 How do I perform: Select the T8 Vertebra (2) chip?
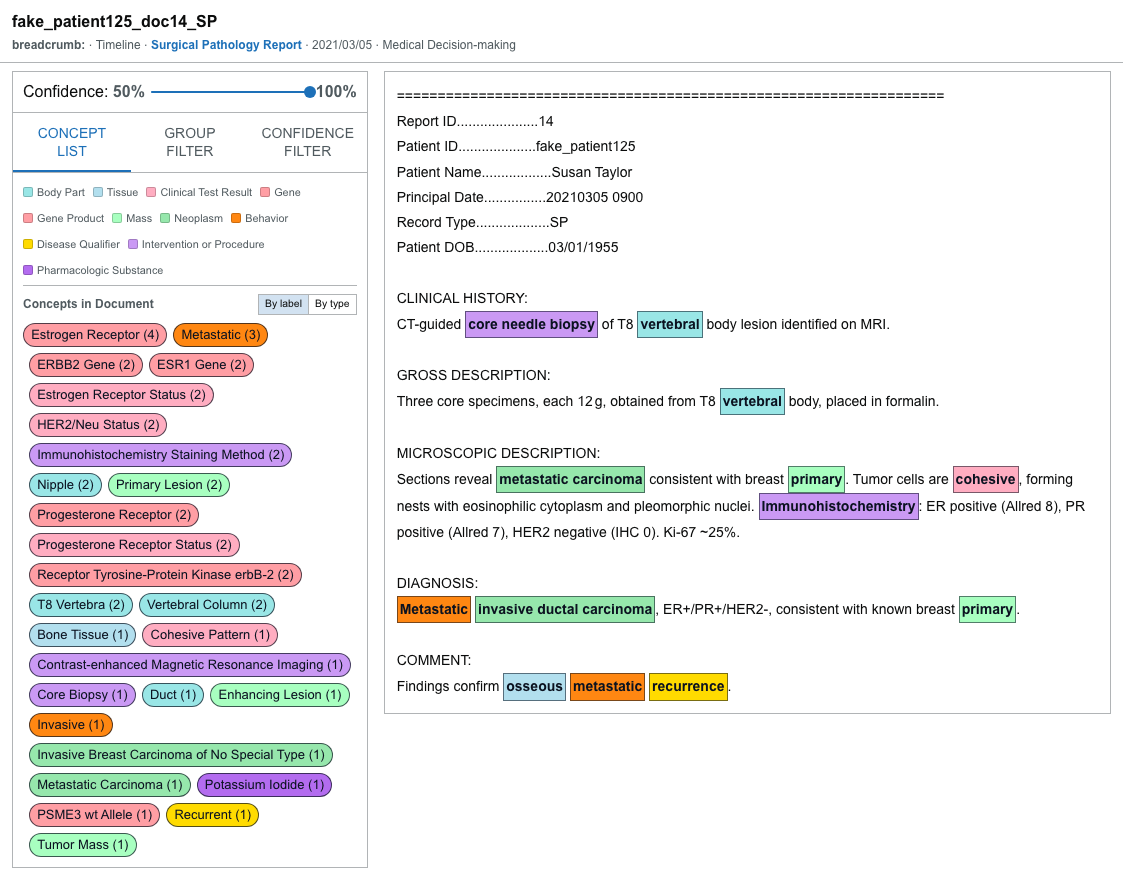point(81,605)
